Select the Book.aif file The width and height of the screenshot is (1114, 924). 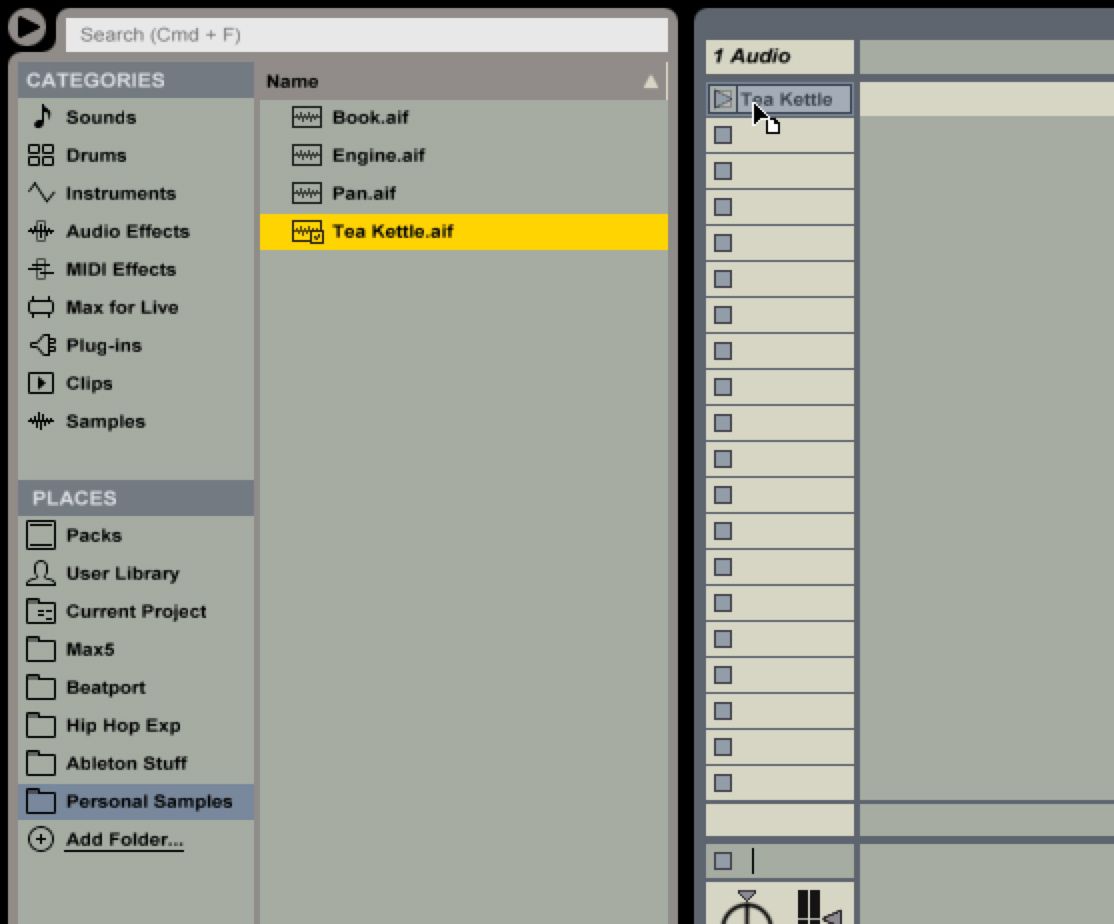pos(464,117)
